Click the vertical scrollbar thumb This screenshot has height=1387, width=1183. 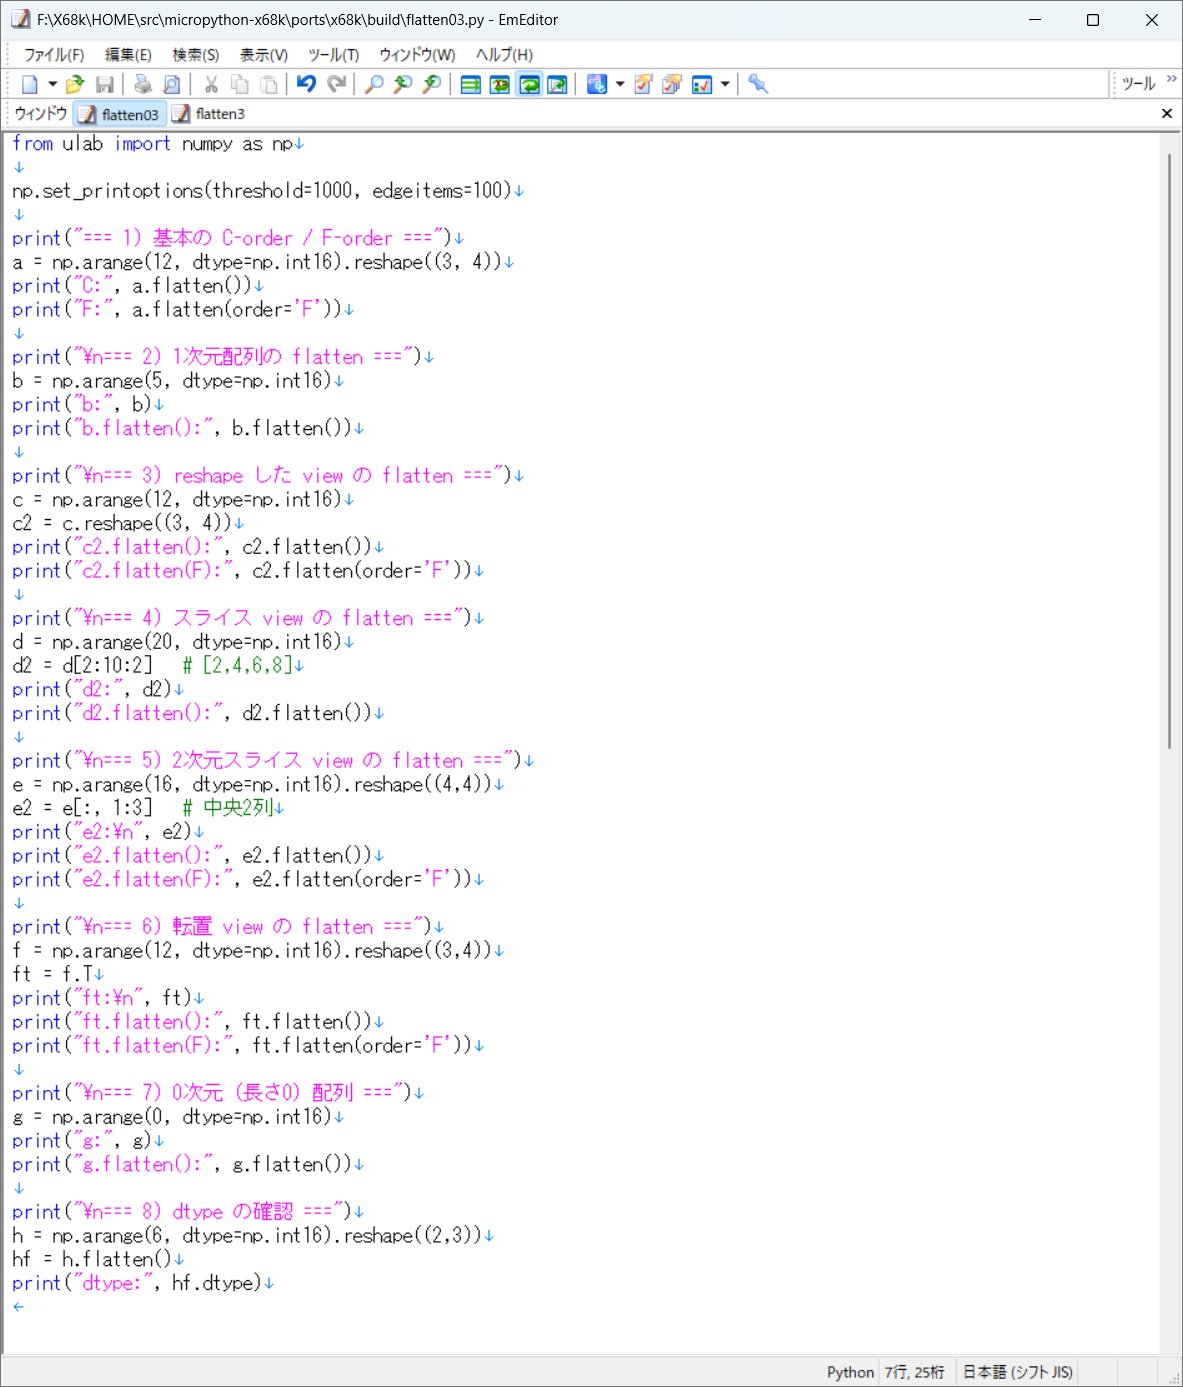[1170, 450]
